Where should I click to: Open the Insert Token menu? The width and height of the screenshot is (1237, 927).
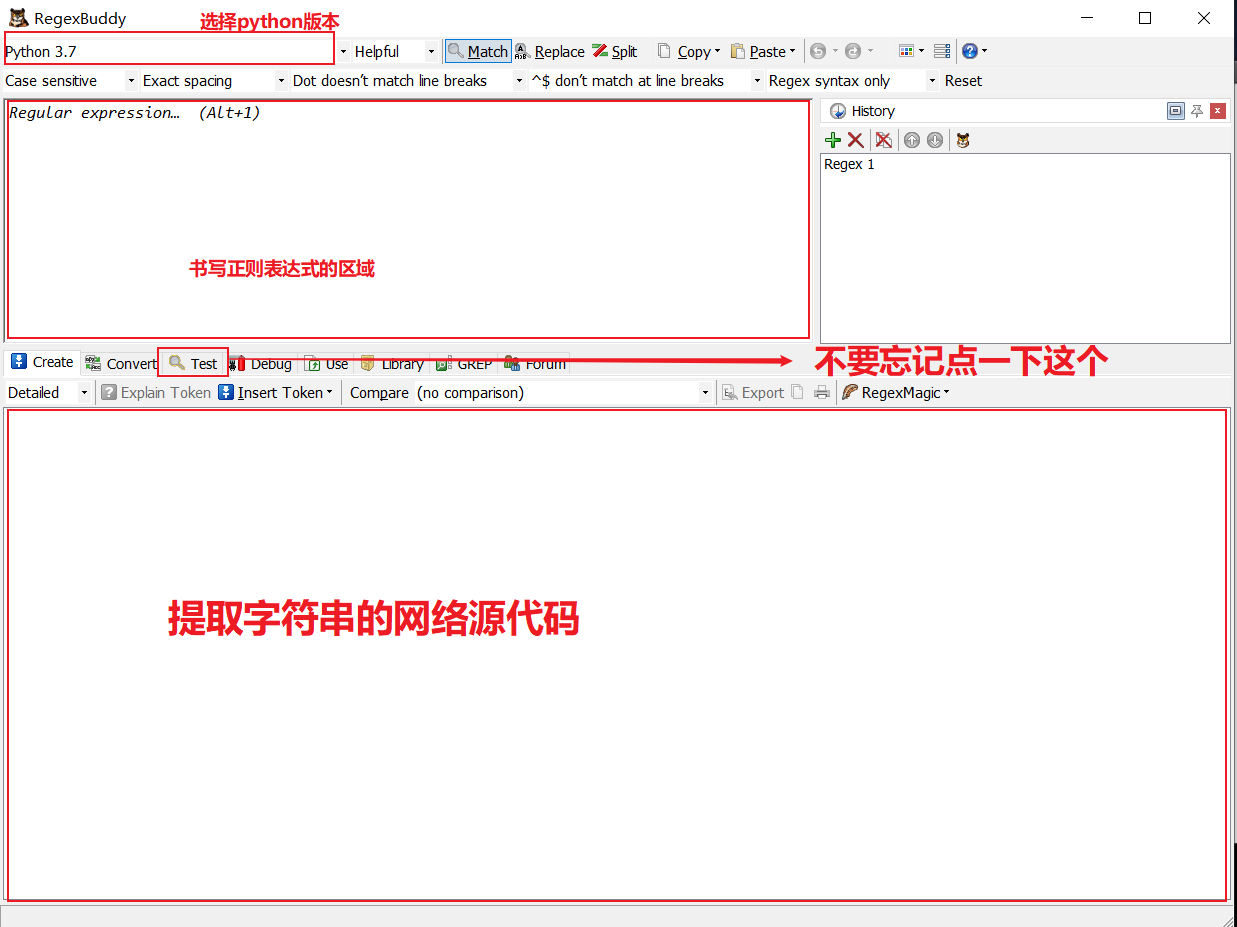point(276,393)
